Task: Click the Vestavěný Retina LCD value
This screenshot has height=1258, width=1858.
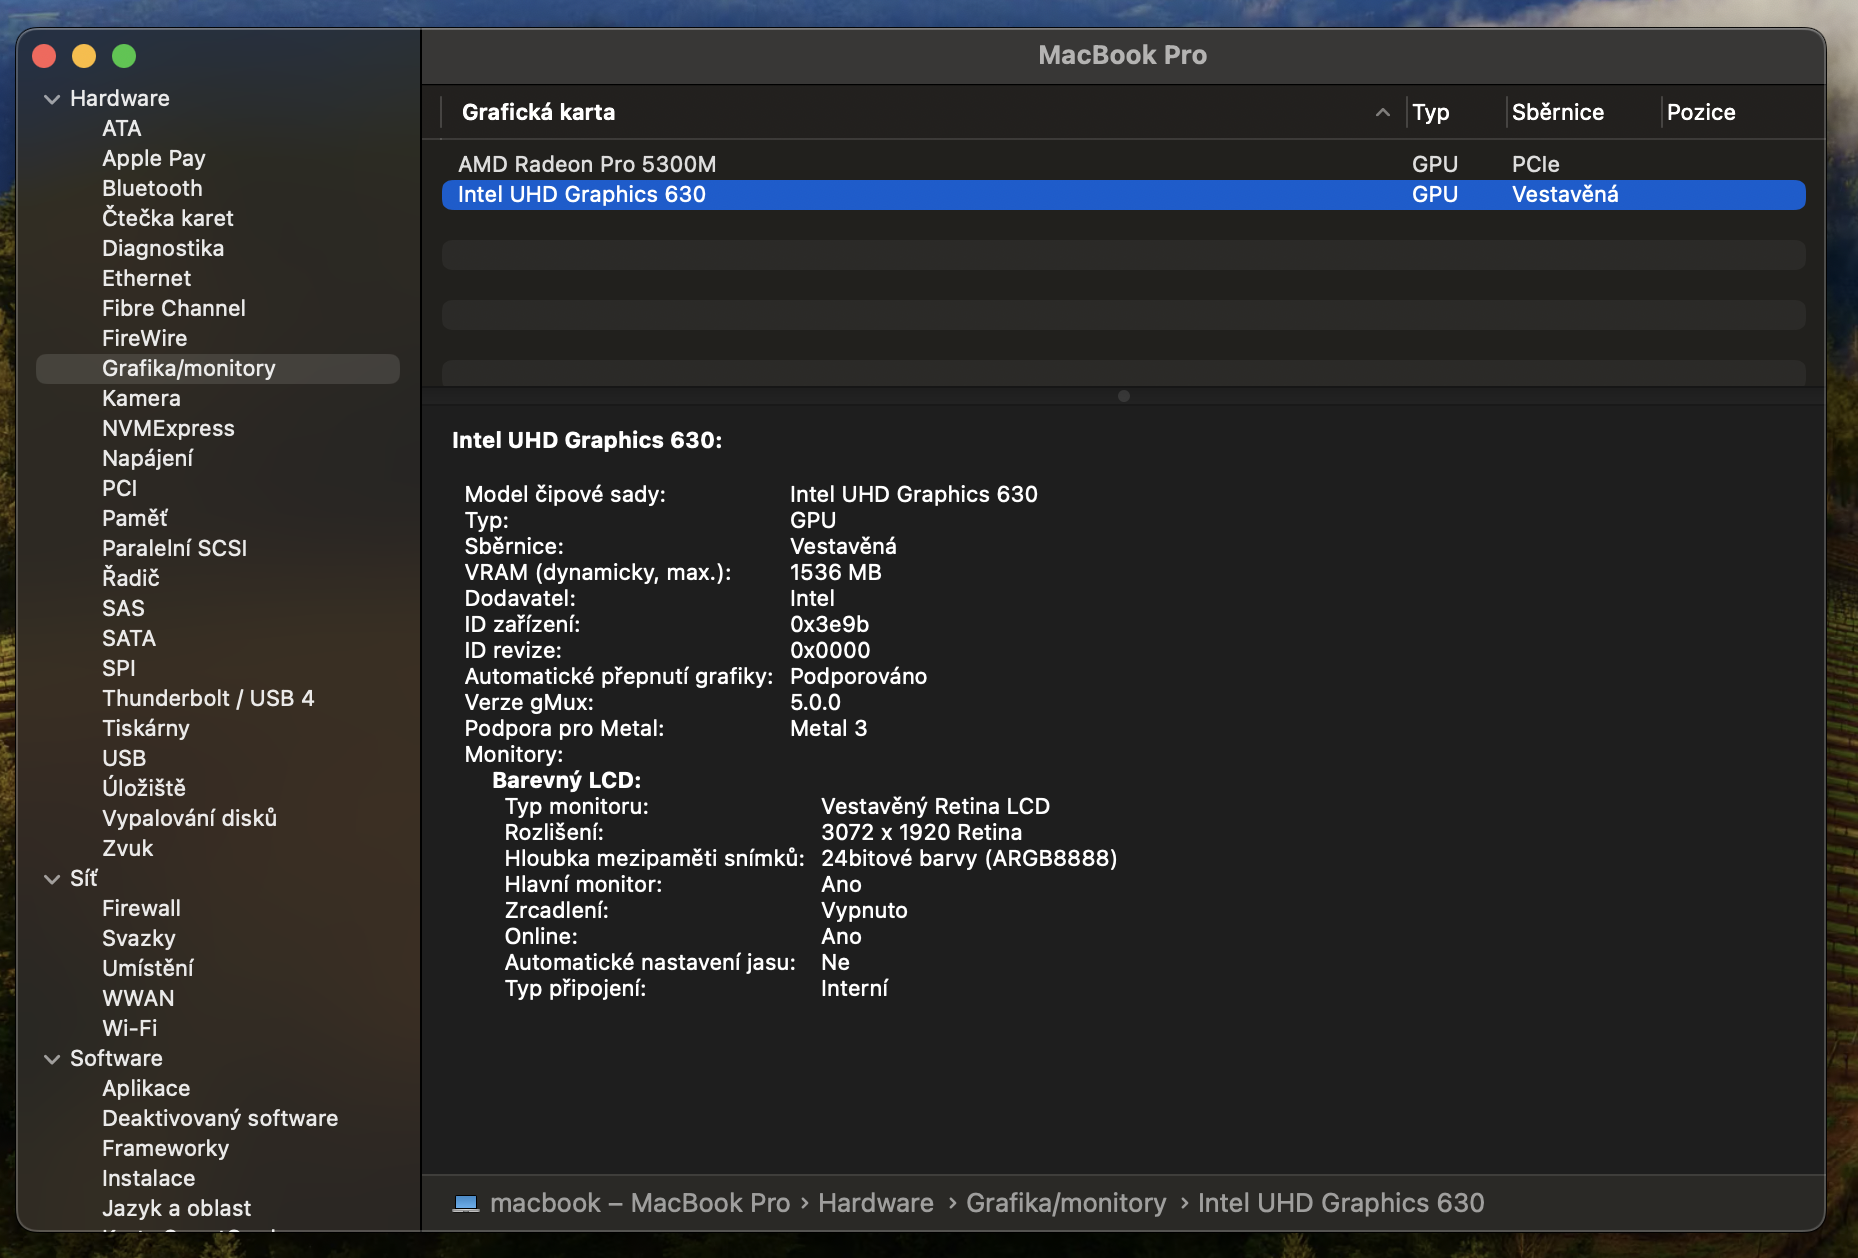Action: click(x=935, y=806)
